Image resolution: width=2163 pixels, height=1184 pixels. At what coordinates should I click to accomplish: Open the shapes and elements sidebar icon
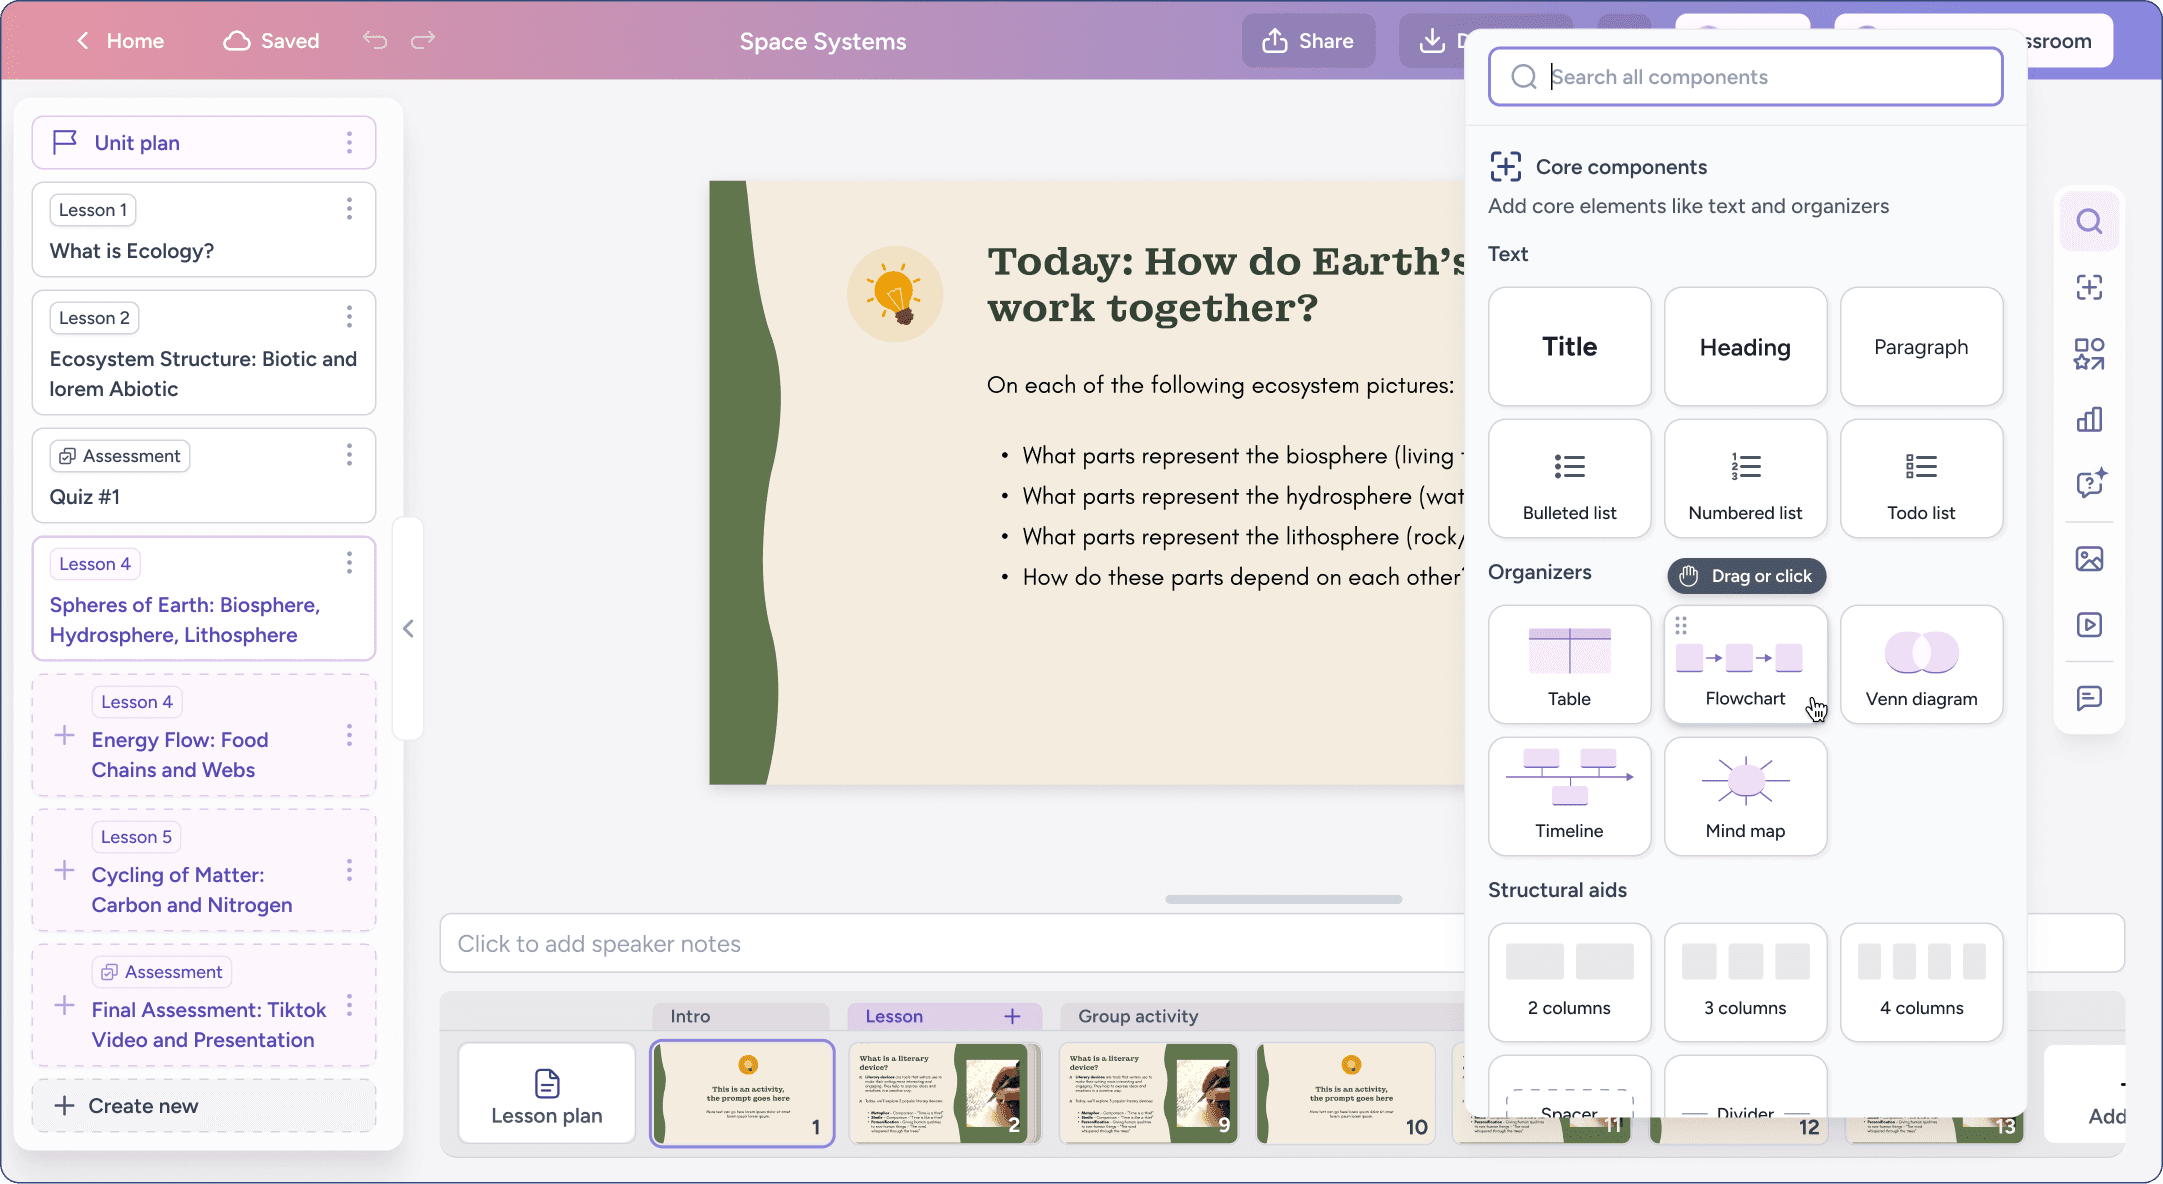click(x=2089, y=354)
